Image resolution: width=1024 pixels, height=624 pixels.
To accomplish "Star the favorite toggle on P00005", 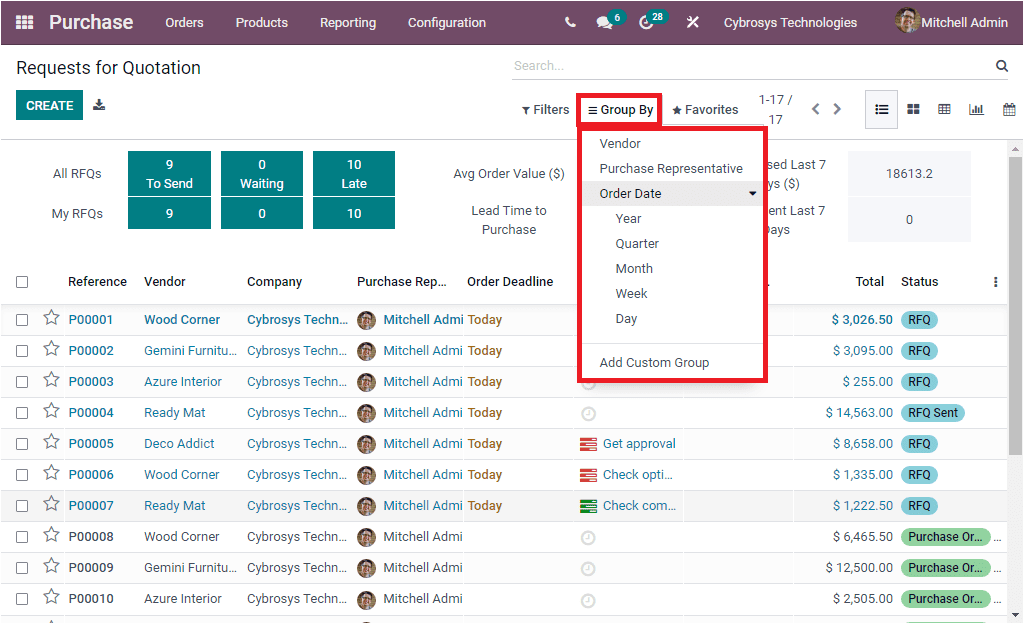I will [51, 443].
